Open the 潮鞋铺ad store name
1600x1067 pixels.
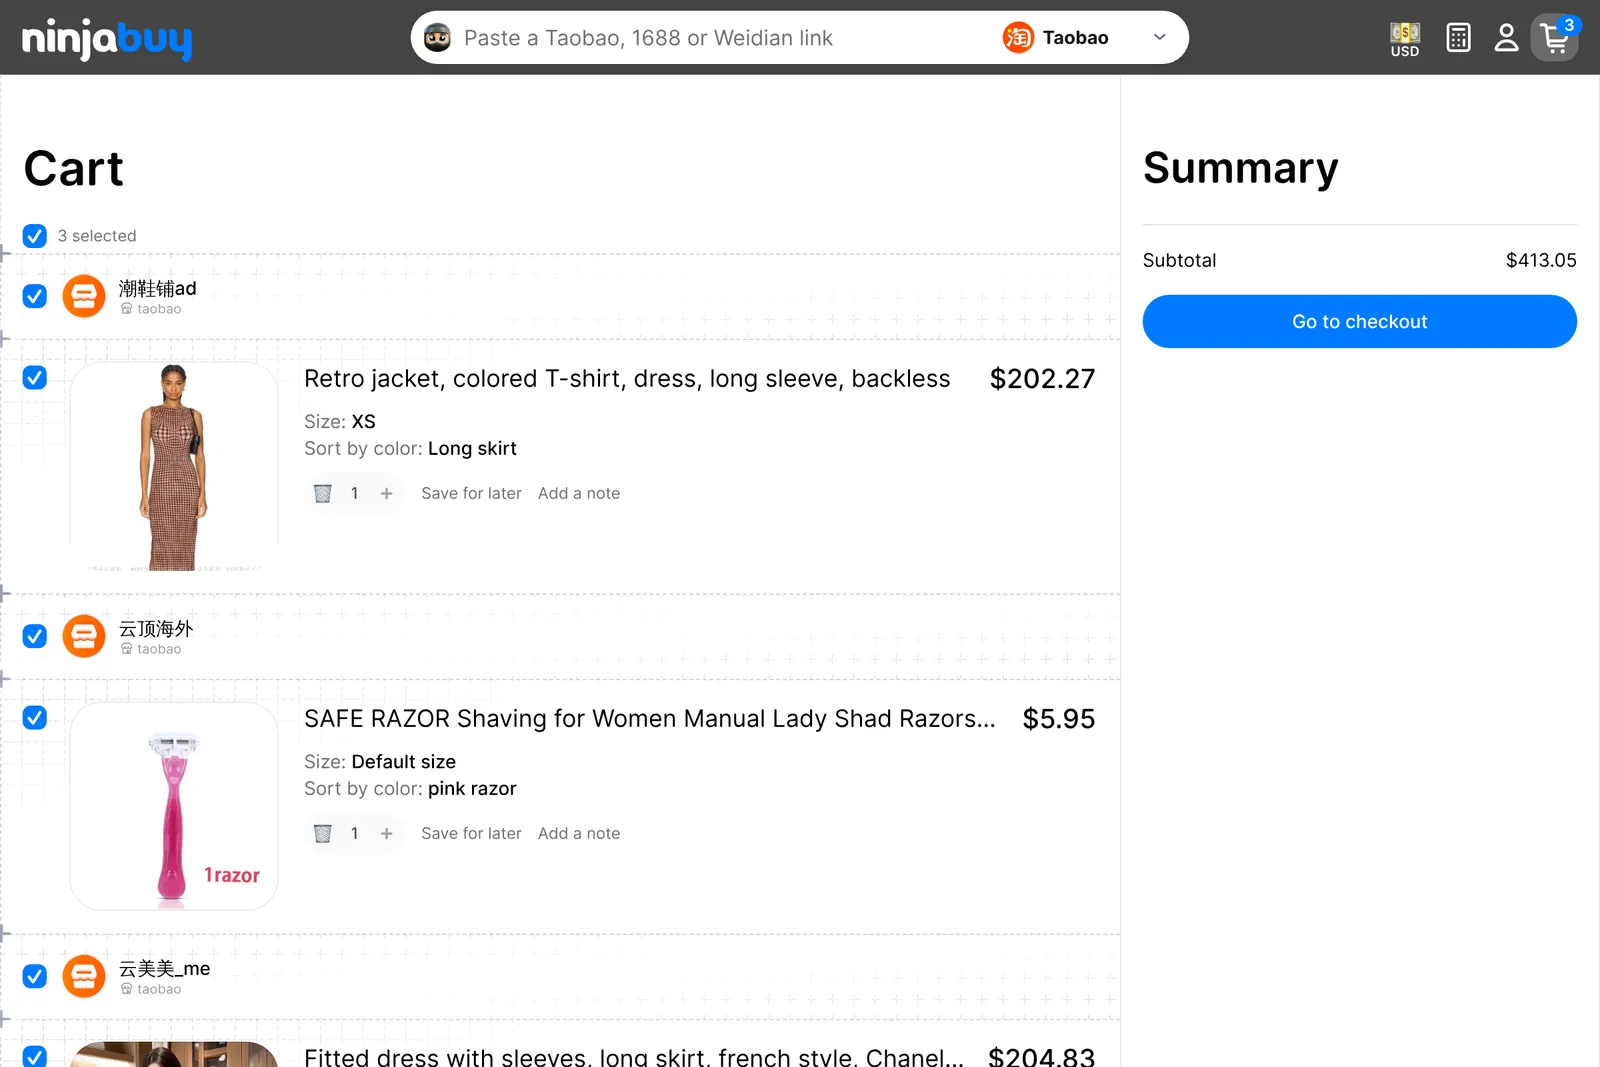pyautogui.click(x=158, y=289)
